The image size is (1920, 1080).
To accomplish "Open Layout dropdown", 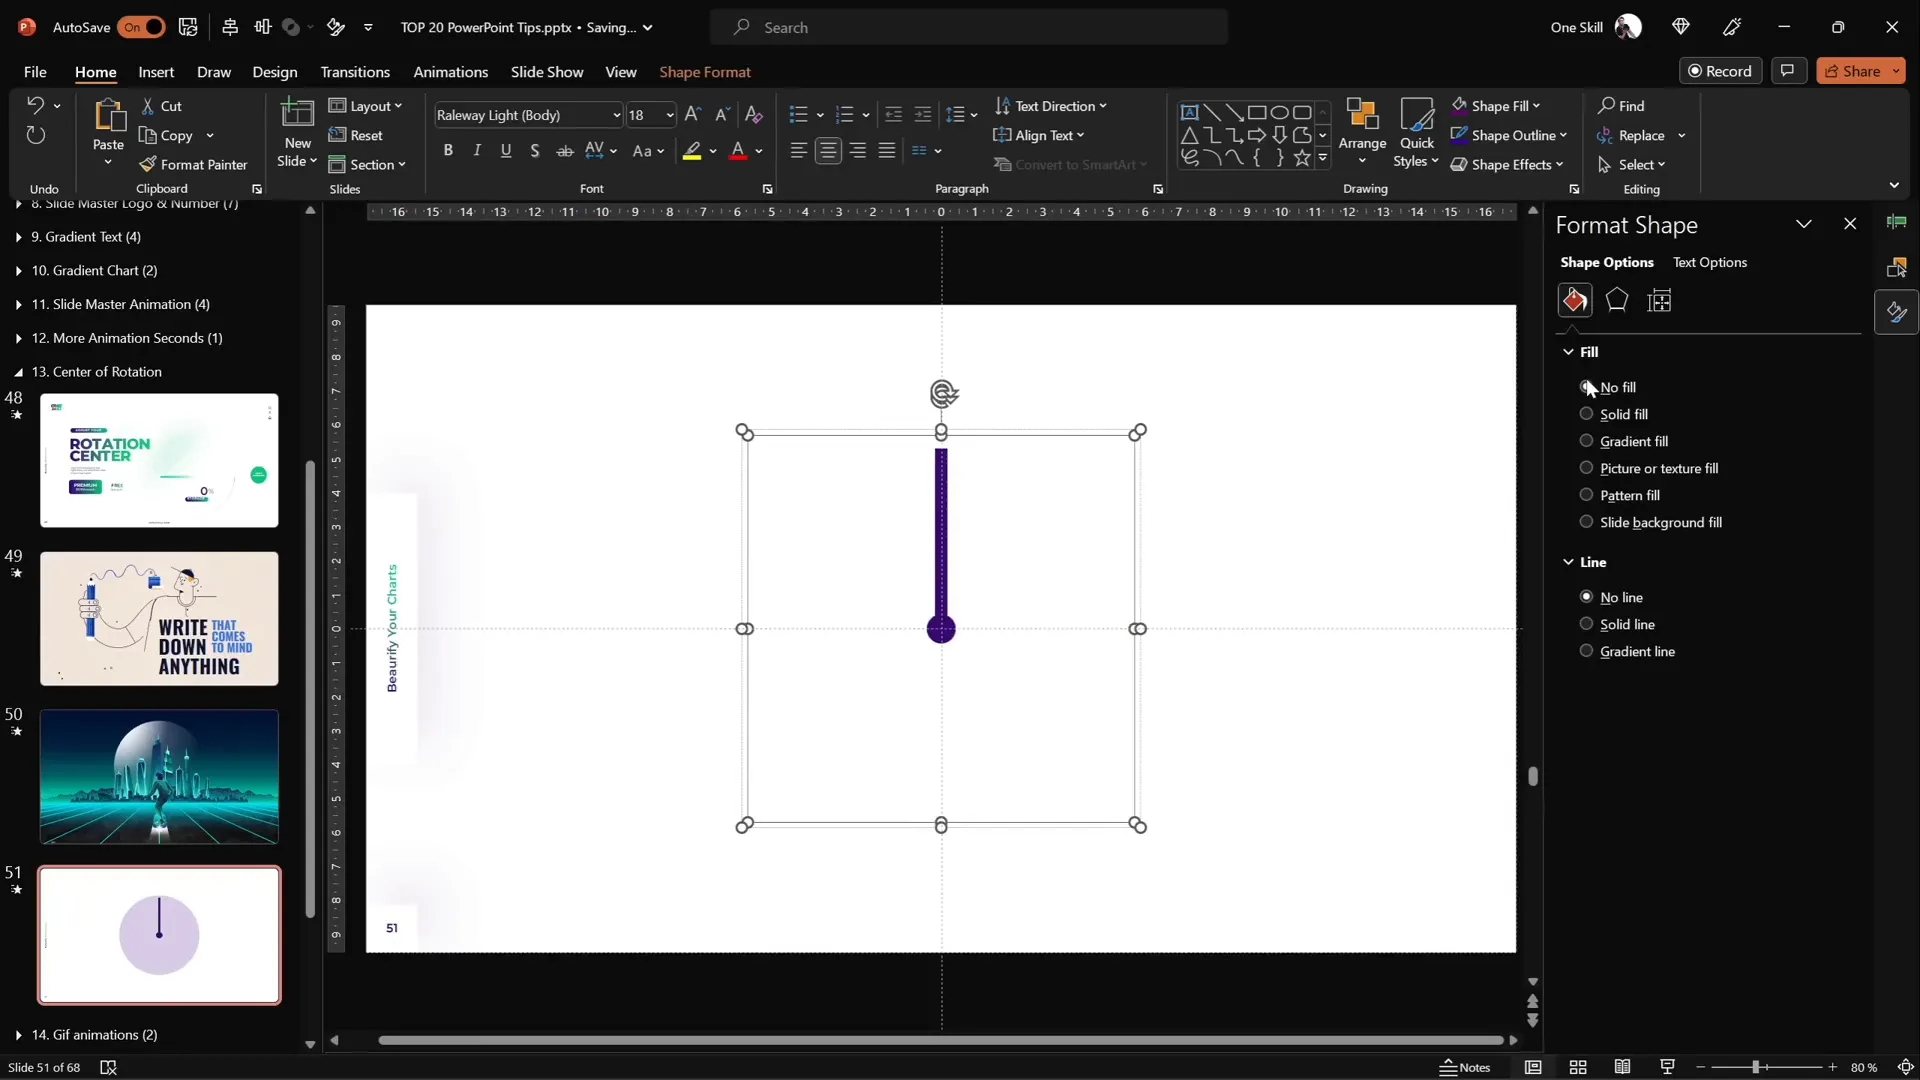I will 365,106.
